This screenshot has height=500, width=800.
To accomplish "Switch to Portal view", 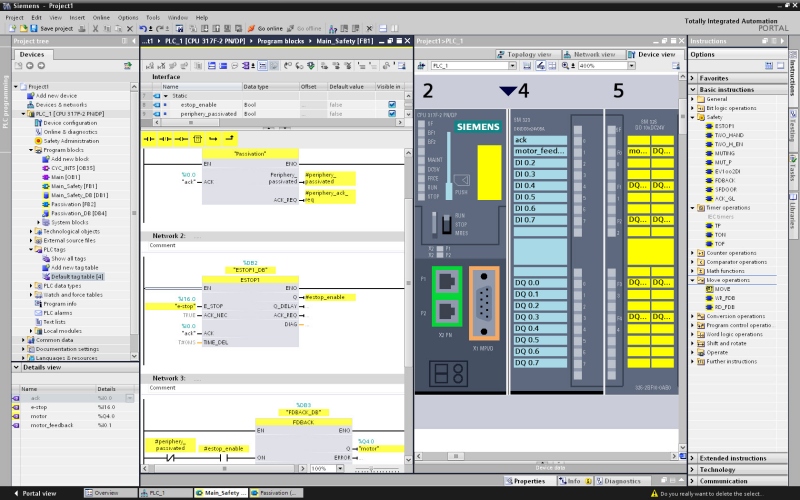I will (33, 493).
